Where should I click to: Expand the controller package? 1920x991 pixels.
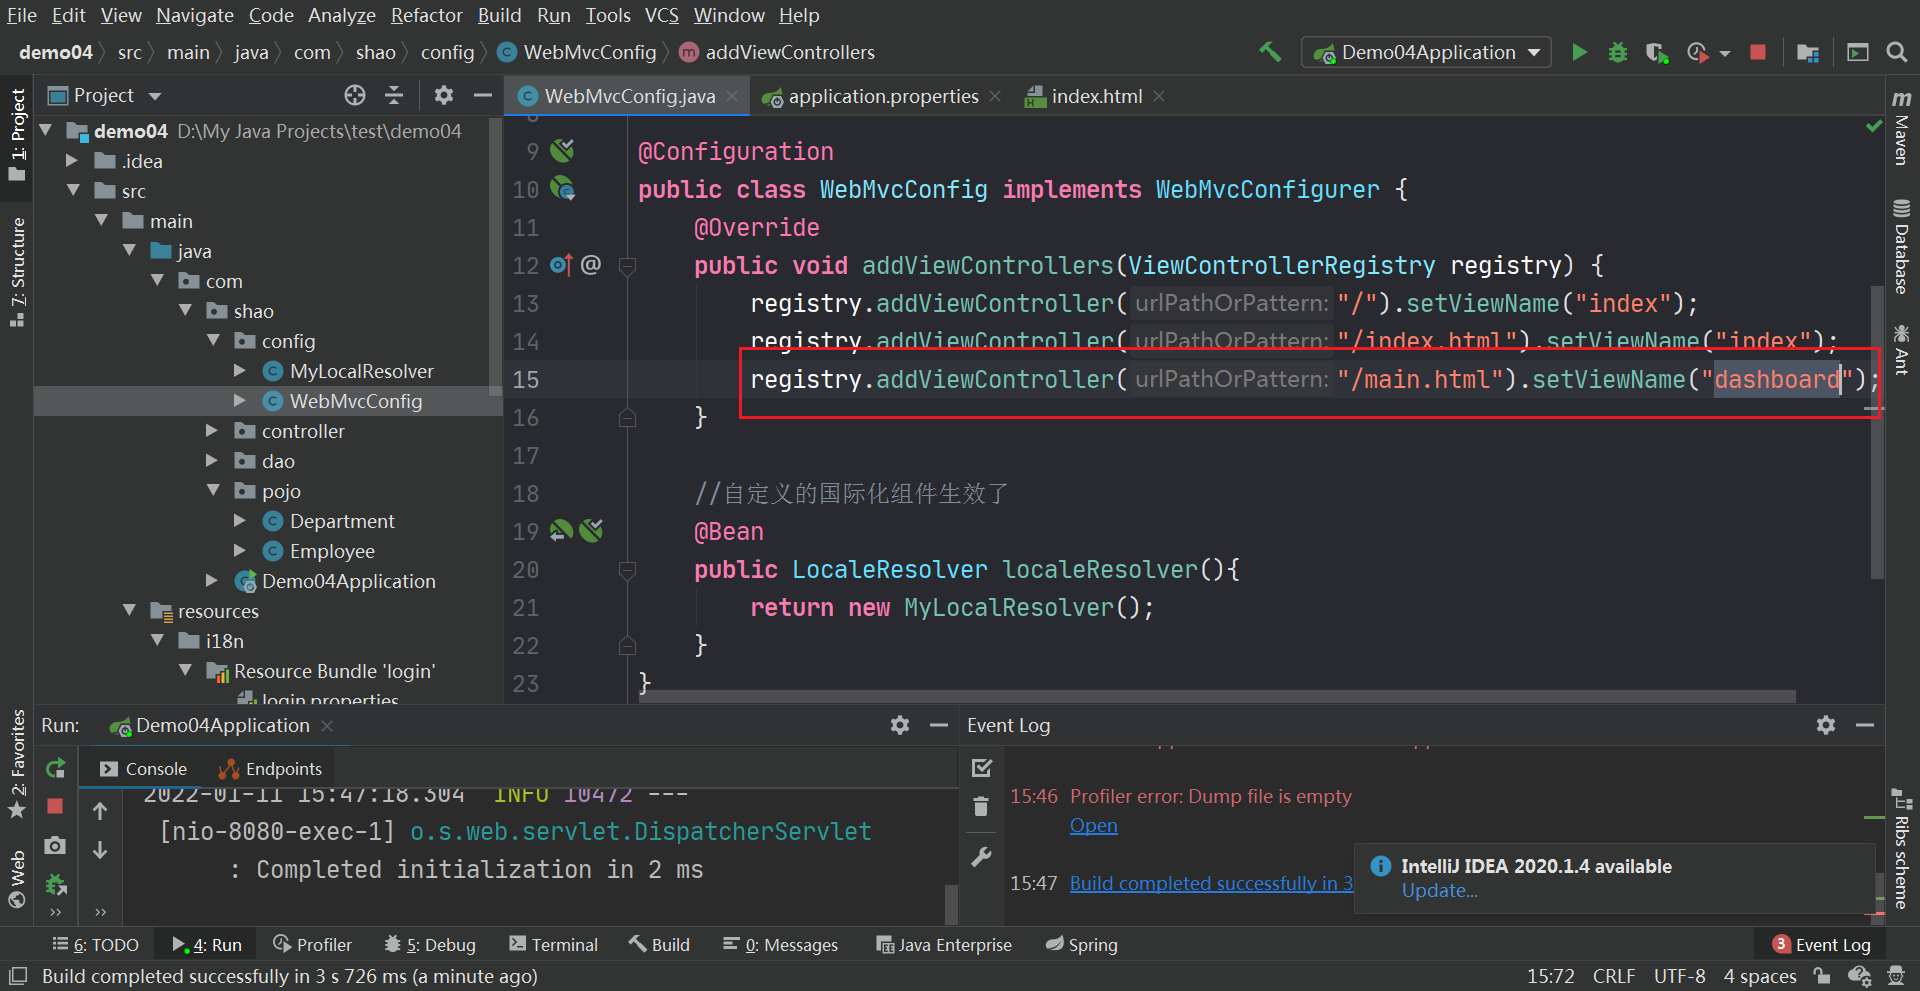(211, 430)
